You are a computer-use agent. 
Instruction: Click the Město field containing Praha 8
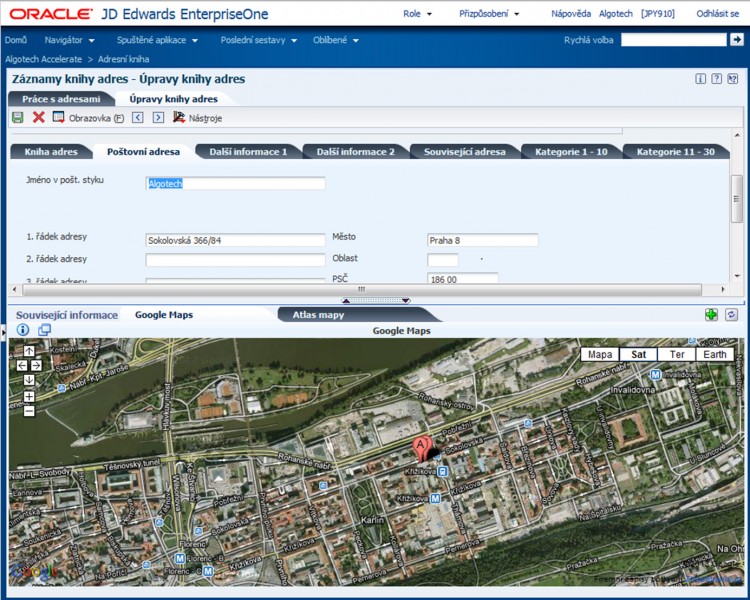(x=482, y=240)
